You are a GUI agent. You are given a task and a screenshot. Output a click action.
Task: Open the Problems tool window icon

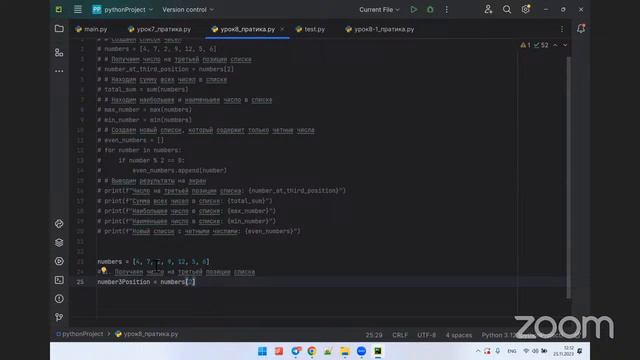(59, 299)
